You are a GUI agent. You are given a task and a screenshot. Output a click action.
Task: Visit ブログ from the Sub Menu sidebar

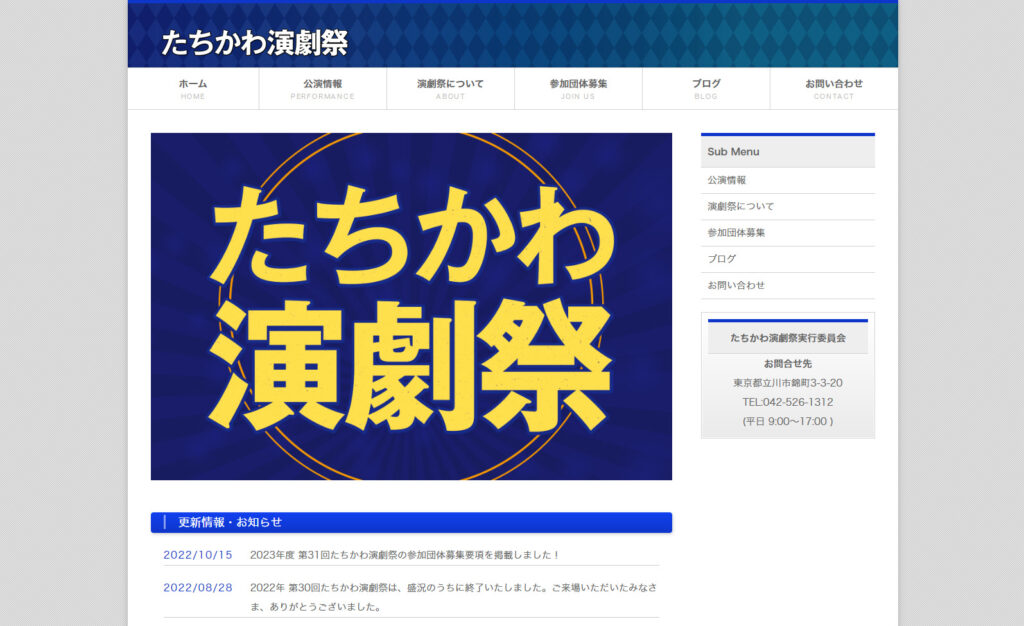(x=722, y=259)
